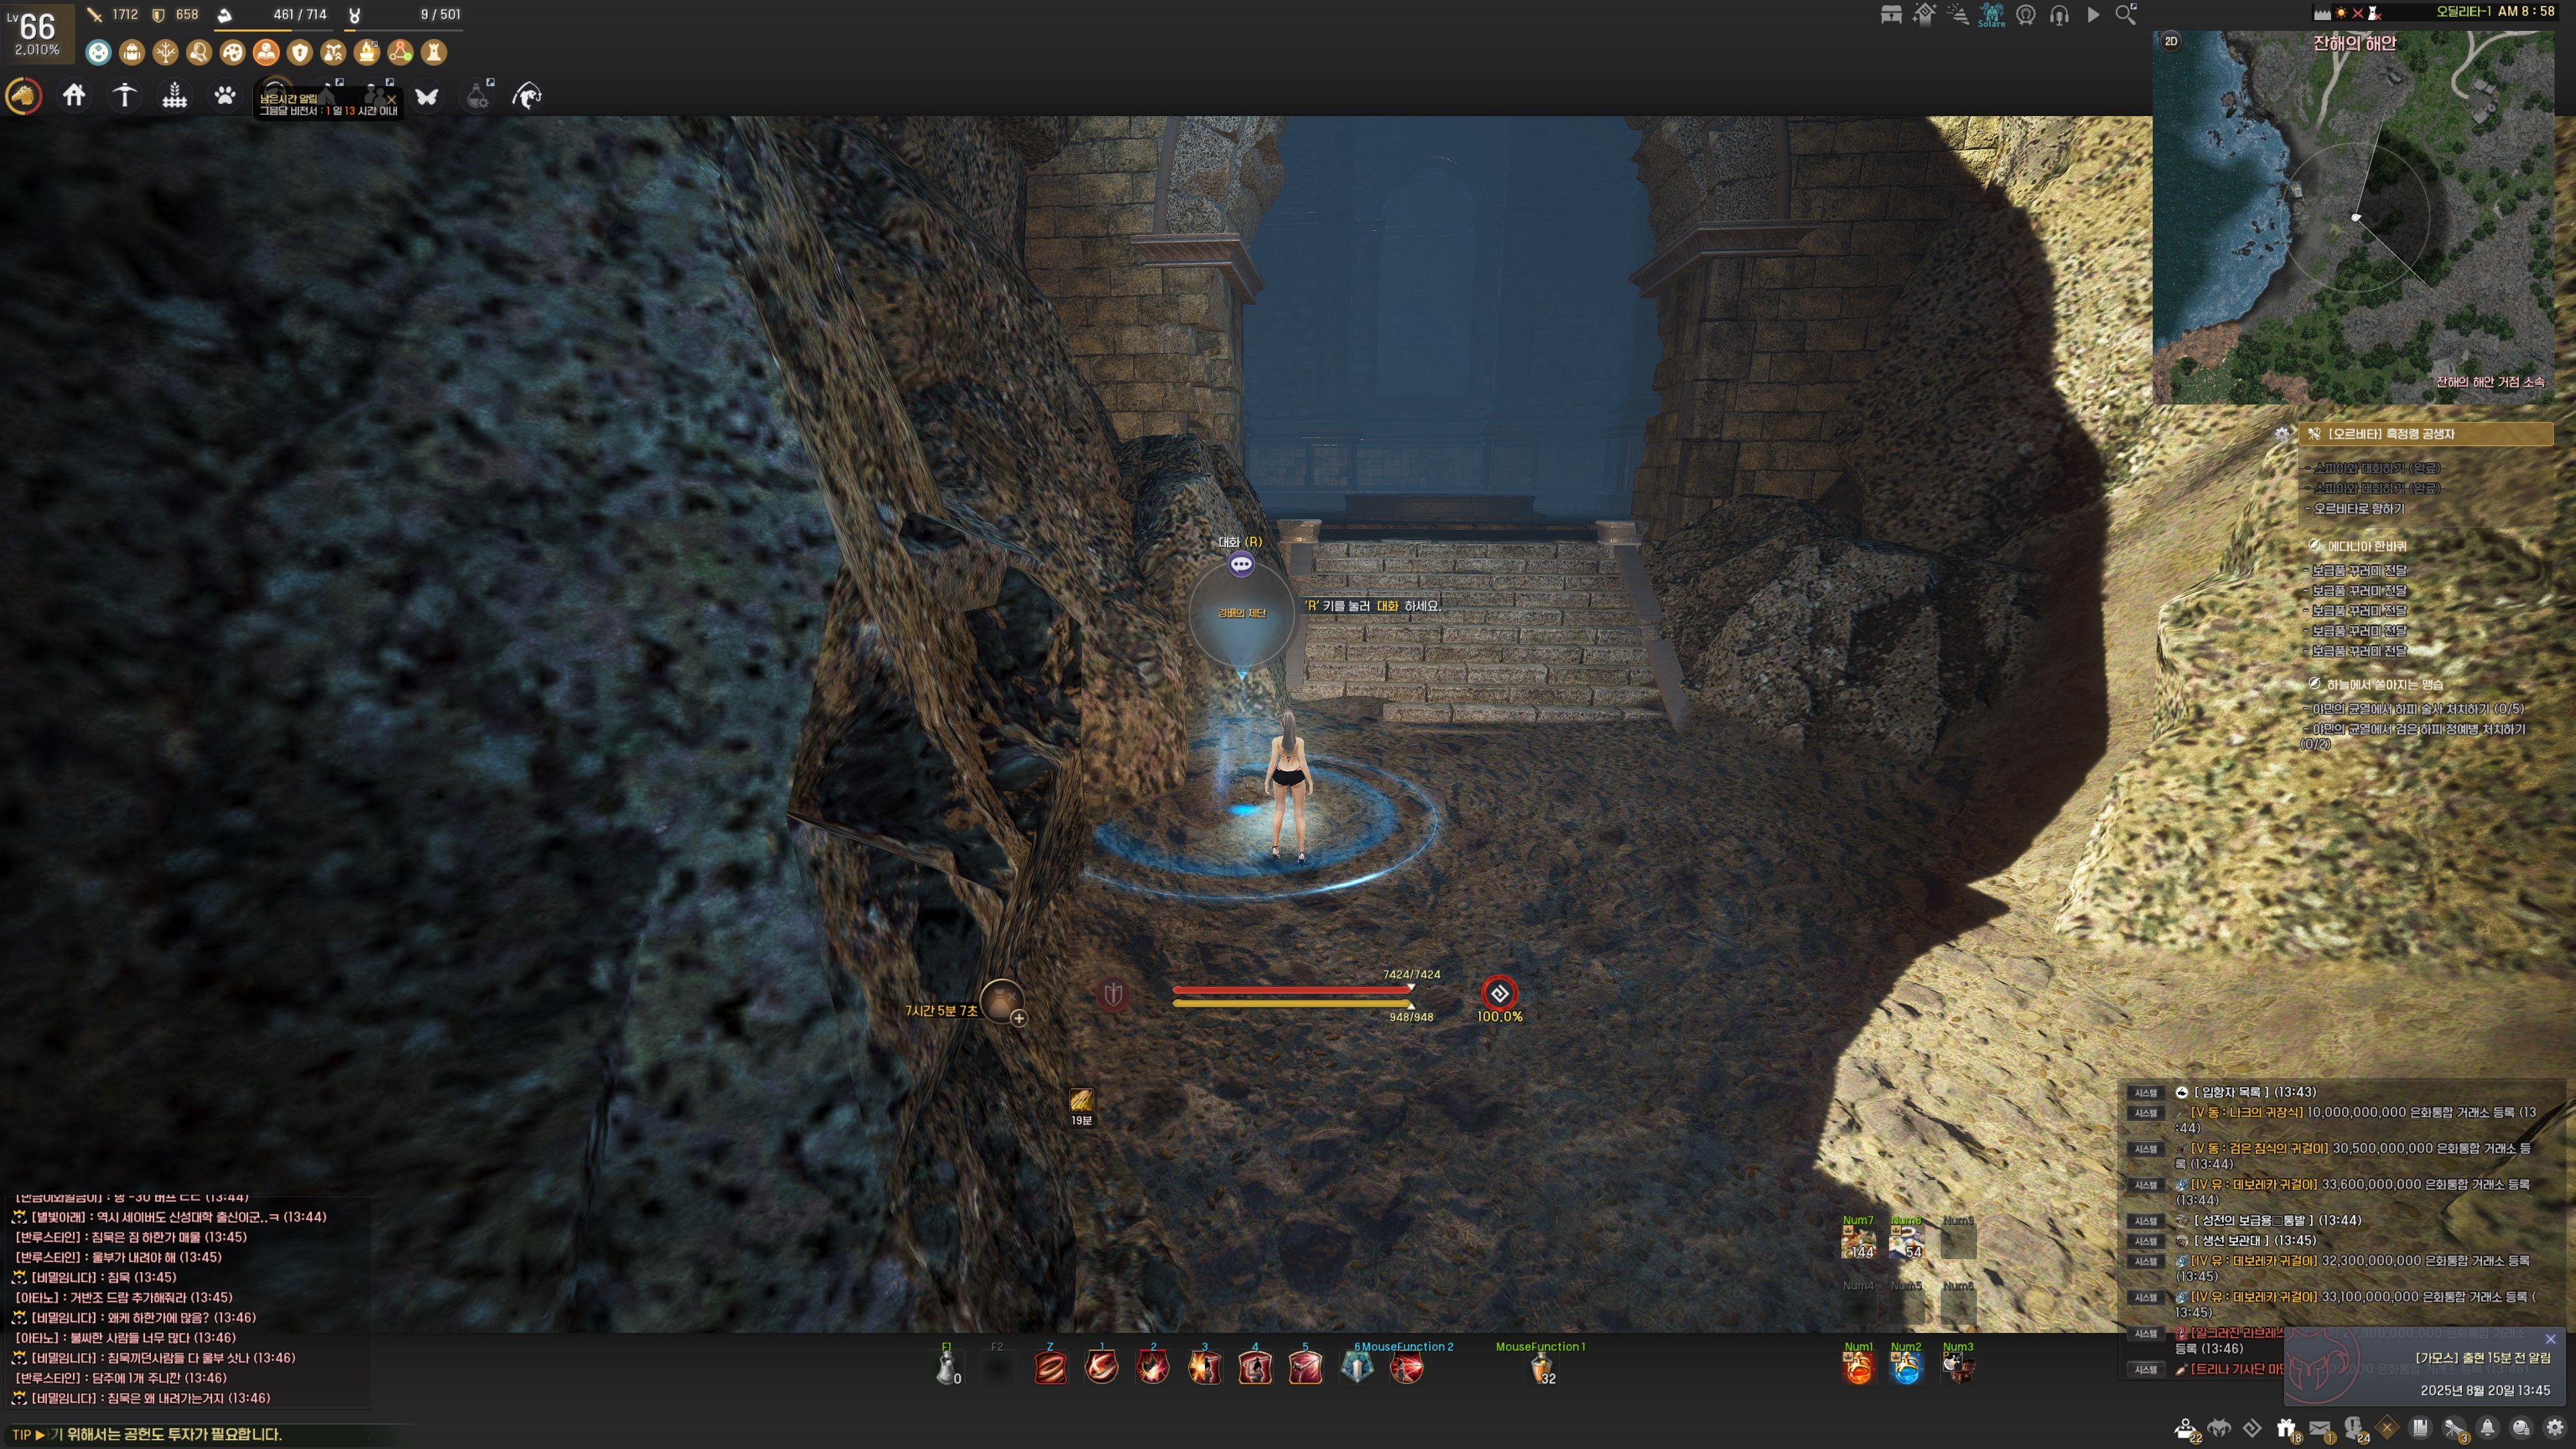Open the fishing icon
The image size is (2576, 1449).
pyautogui.click(x=527, y=96)
